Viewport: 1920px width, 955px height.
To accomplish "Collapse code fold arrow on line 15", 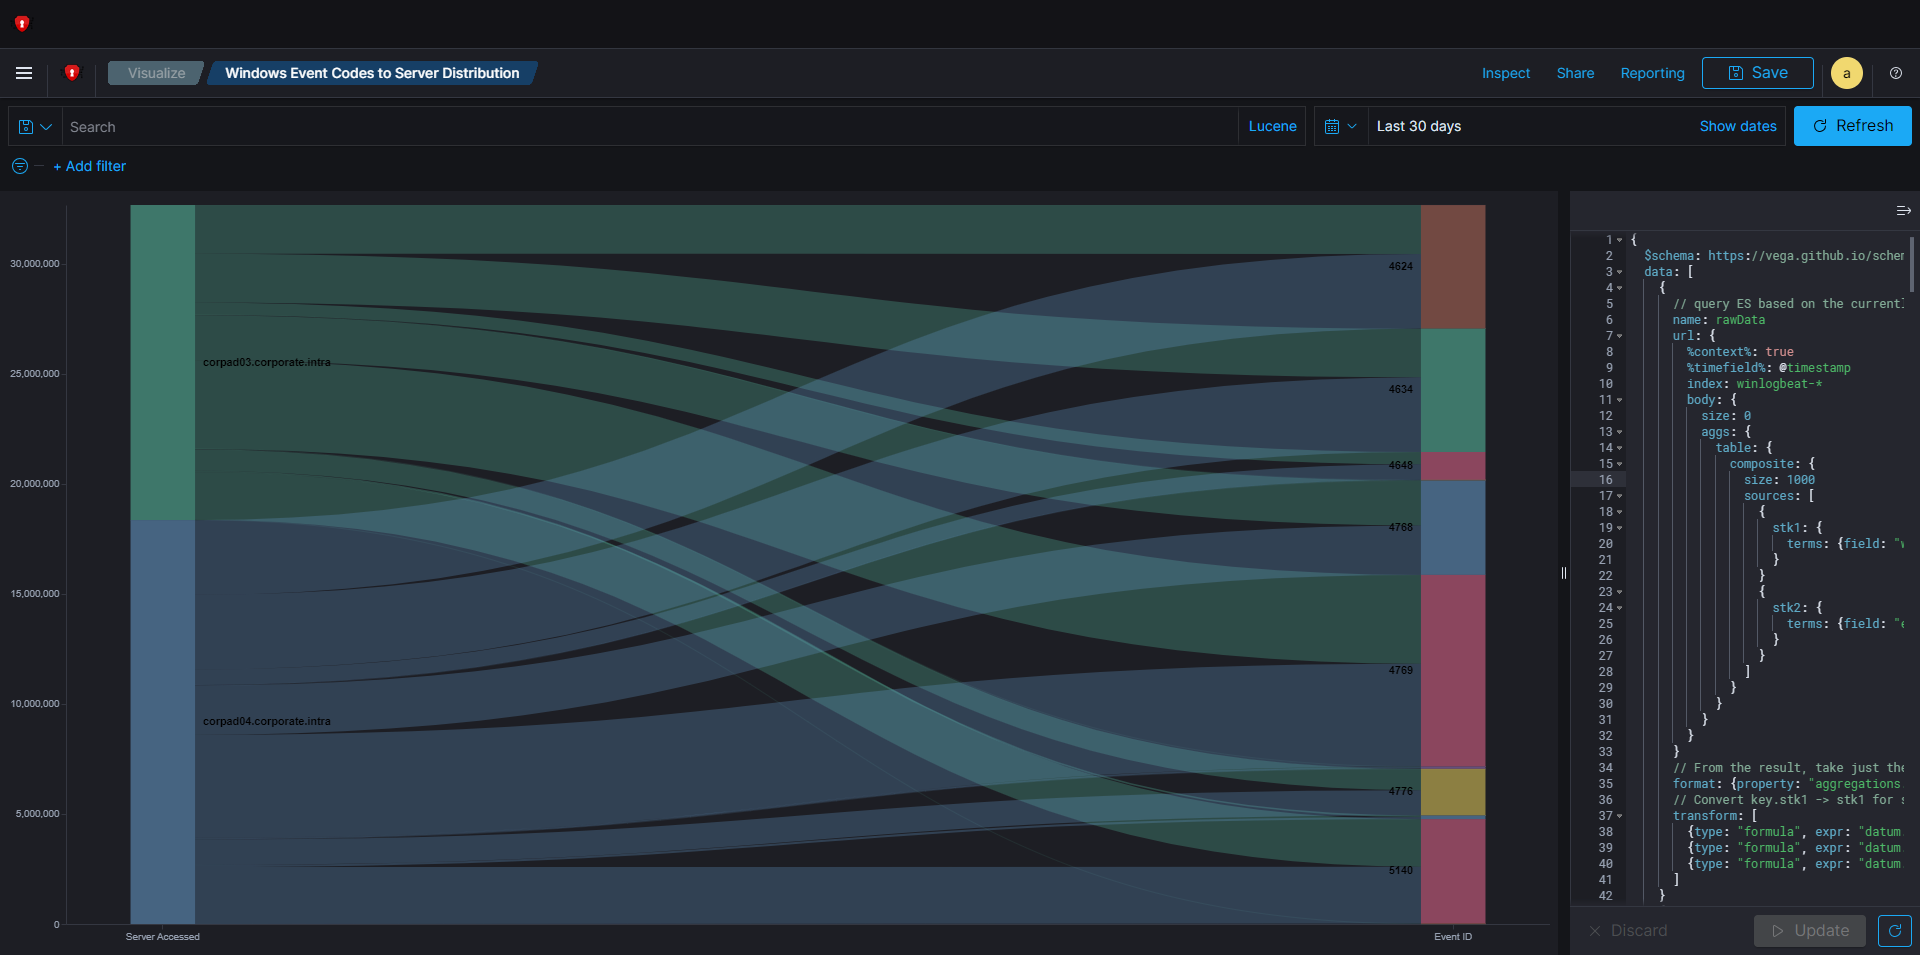I will pos(1620,464).
